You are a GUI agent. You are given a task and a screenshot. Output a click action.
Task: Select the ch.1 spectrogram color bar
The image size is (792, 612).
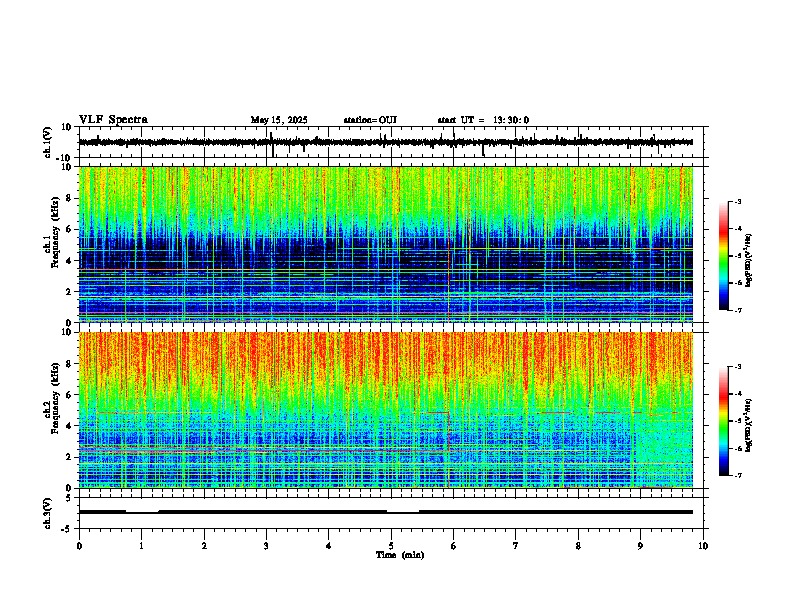tap(724, 256)
